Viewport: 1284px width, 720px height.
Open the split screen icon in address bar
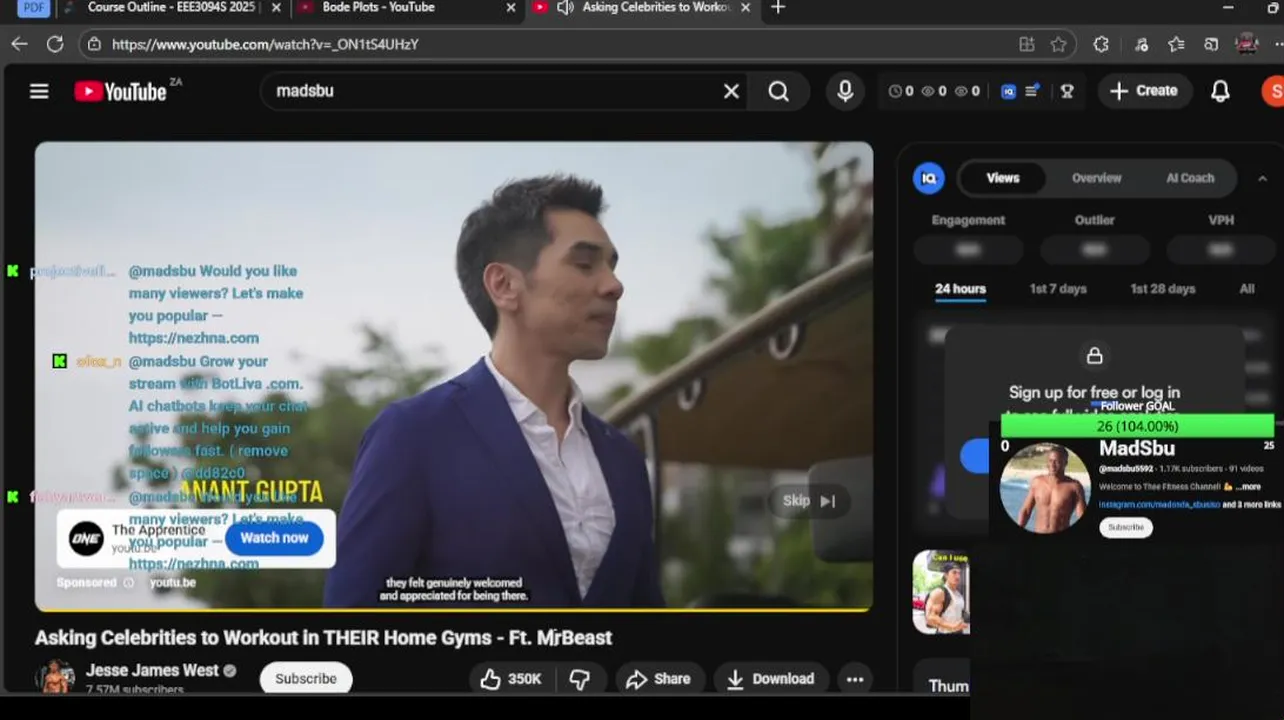(x=1027, y=44)
